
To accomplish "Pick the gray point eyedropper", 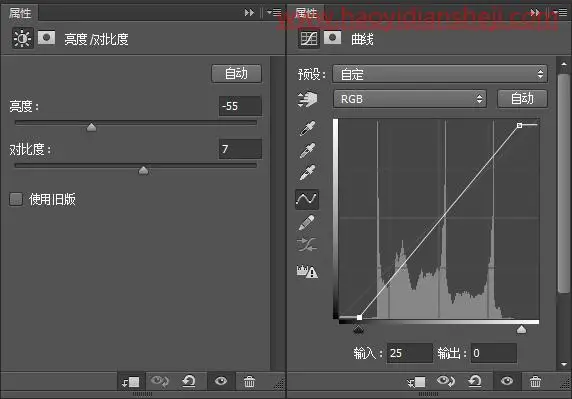I will coord(307,150).
